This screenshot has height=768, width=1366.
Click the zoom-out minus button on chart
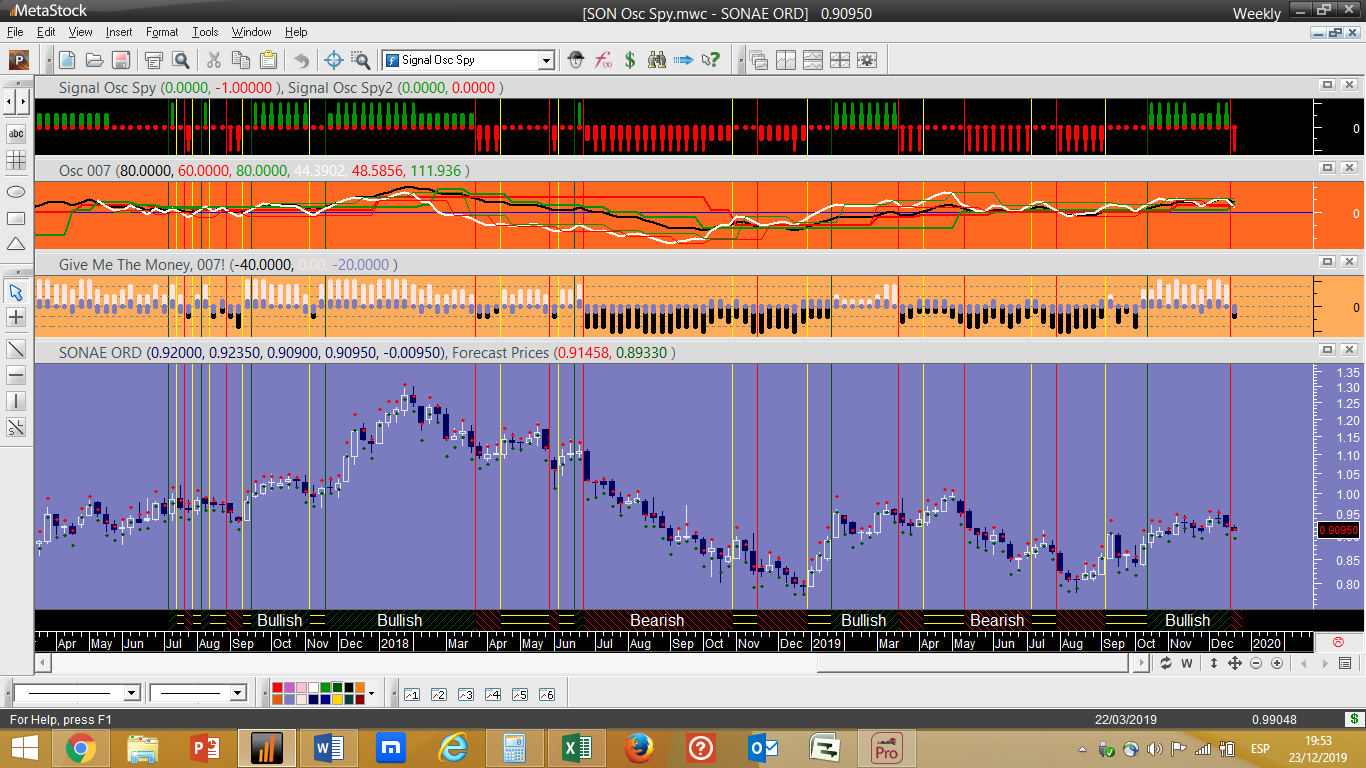tap(1256, 664)
